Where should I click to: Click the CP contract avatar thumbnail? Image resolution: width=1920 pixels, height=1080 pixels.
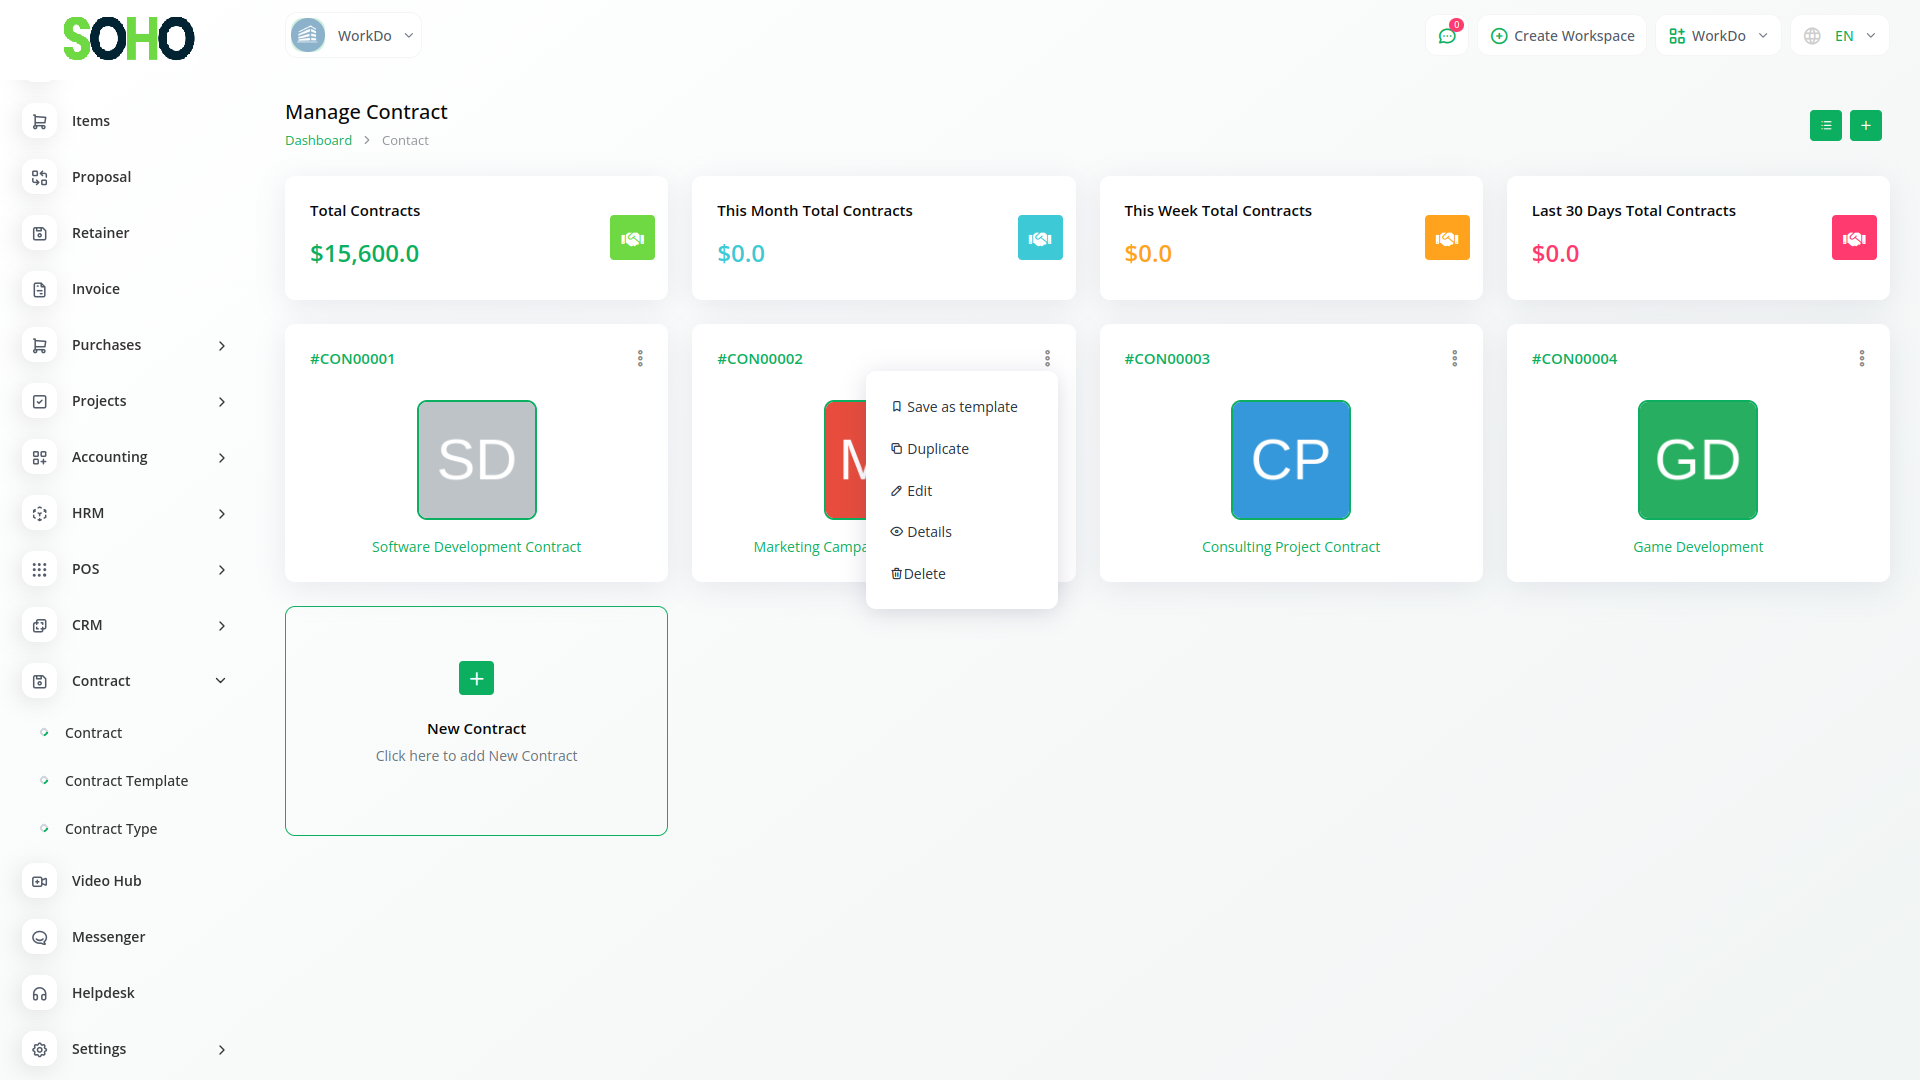point(1290,460)
